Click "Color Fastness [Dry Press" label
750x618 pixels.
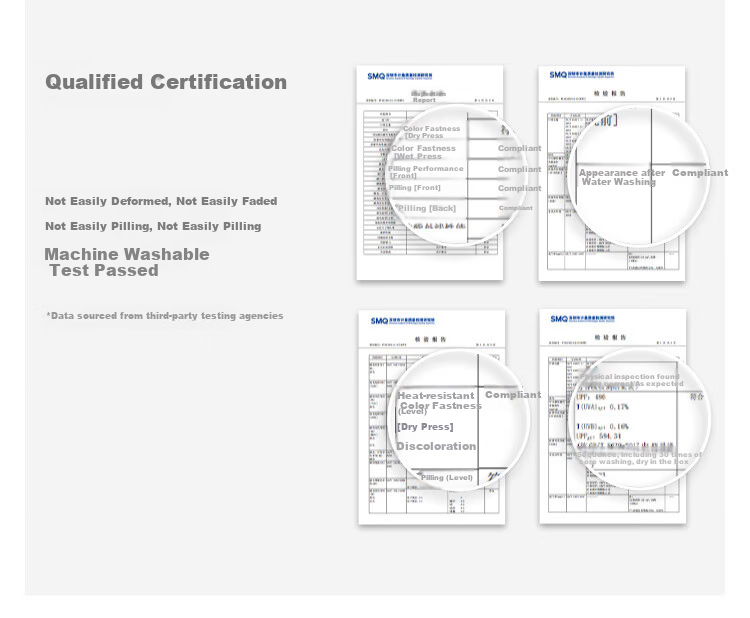coord(431,132)
